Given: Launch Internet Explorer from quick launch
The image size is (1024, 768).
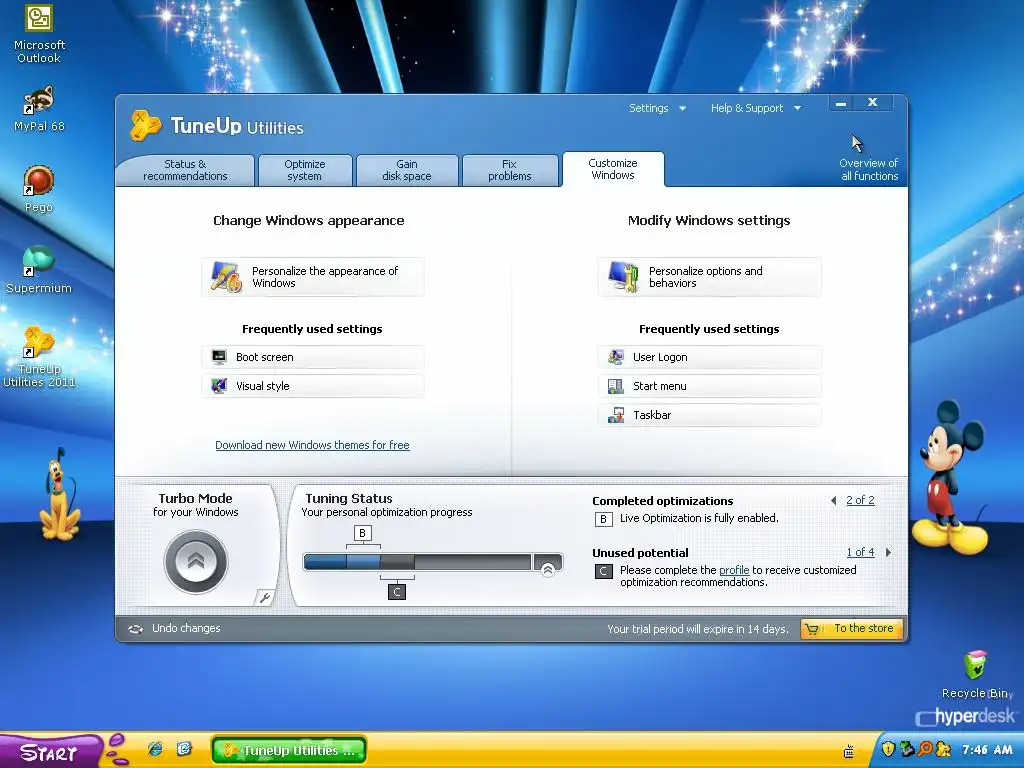Looking at the screenshot, I should [x=155, y=749].
